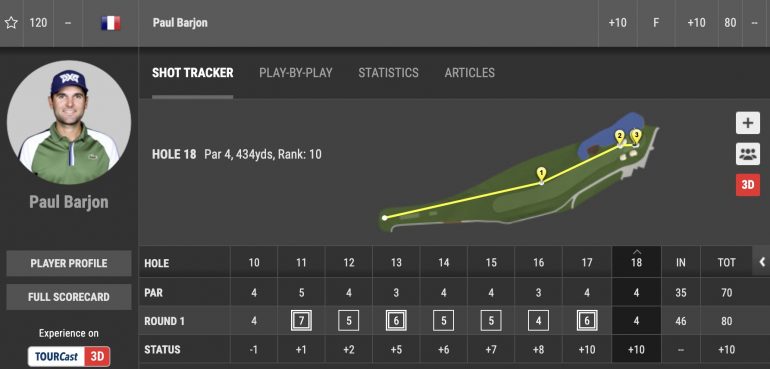Show group players icon on map
770x369 pixels.
[x=747, y=154]
